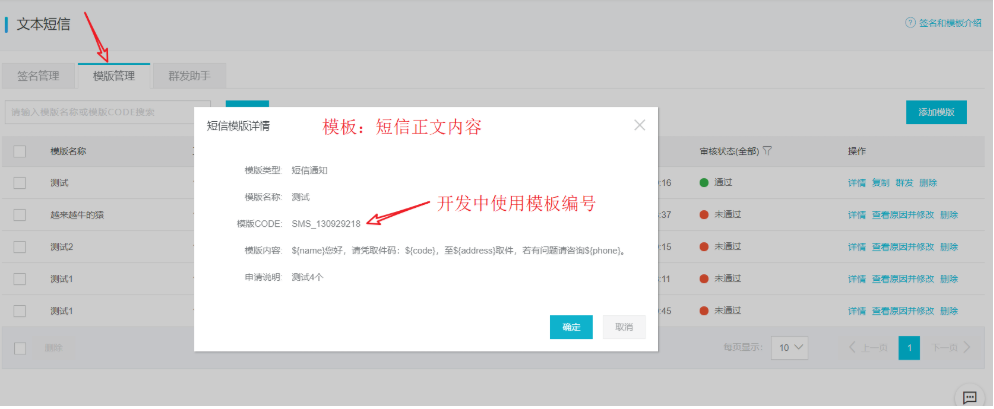Image resolution: width=994 pixels, height=409 pixels.
Task: Click 删除 for the 测试 row
Action: point(928,183)
